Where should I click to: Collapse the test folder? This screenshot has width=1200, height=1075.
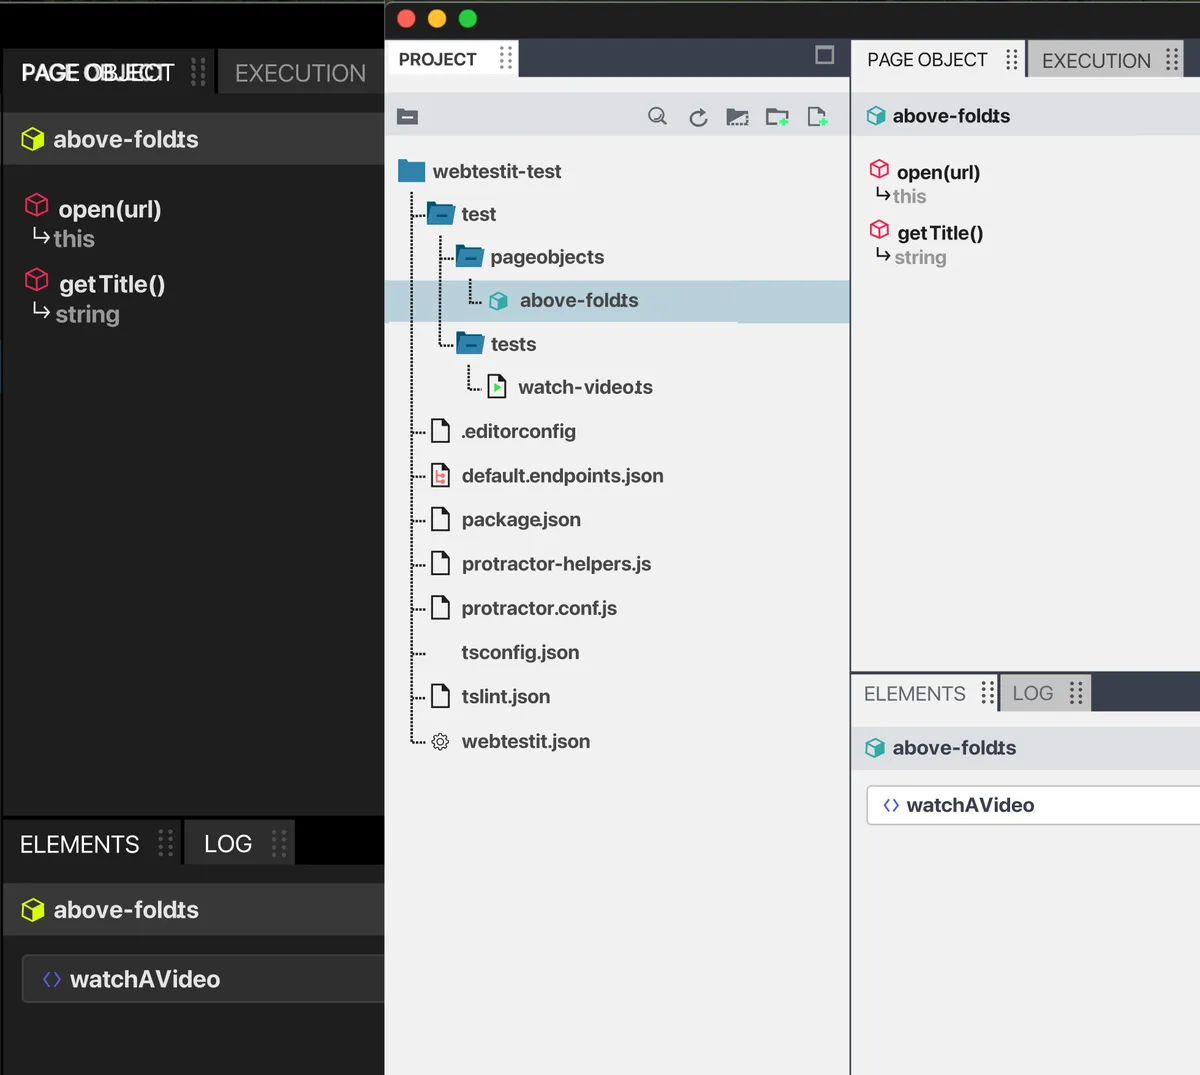[x=441, y=213]
